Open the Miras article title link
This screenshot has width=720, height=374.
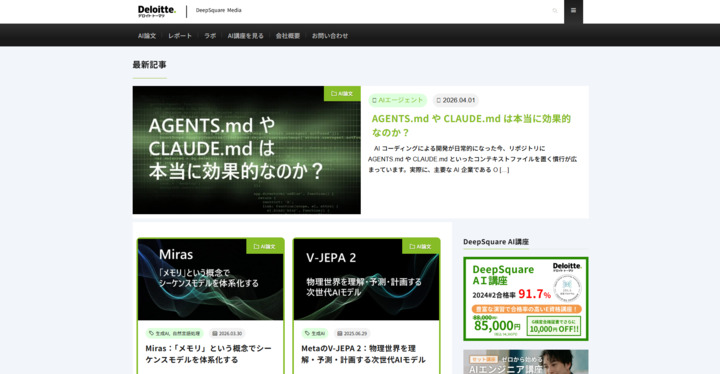(x=208, y=354)
